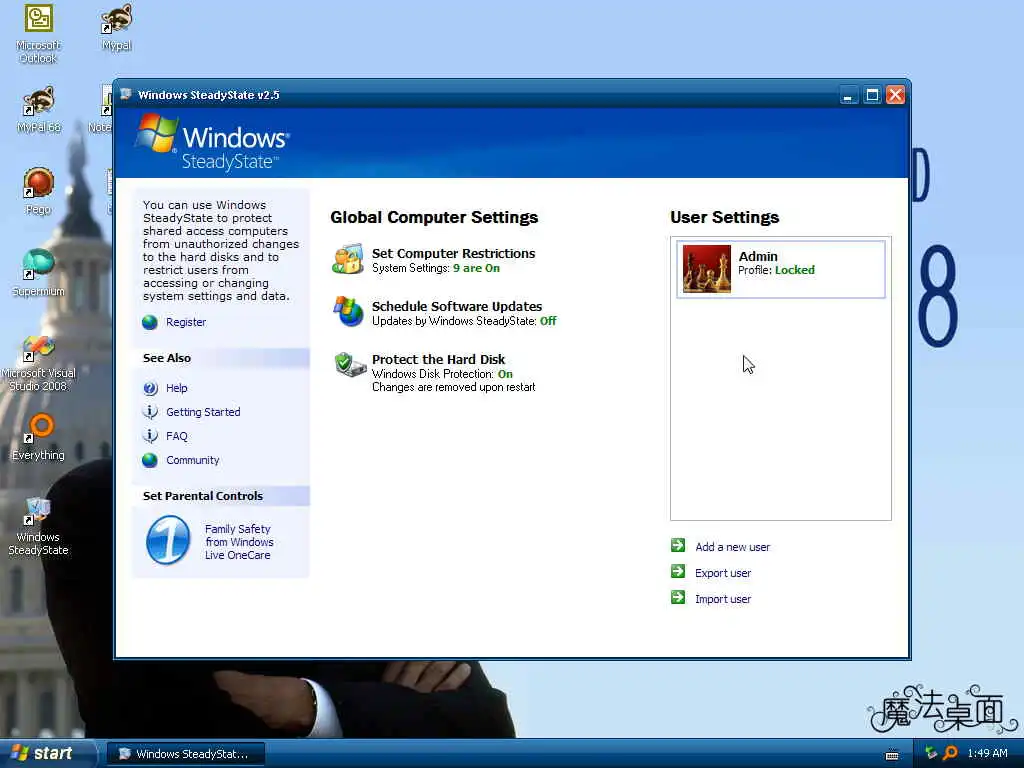Select the Microsoft Outlook desktop icon

point(39,34)
